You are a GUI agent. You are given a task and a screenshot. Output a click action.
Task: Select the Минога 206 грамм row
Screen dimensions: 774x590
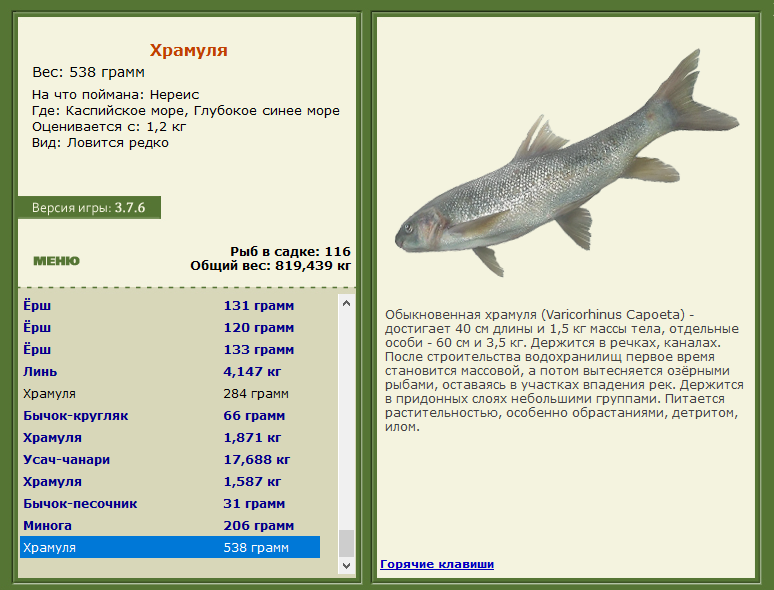click(x=170, y=525)
